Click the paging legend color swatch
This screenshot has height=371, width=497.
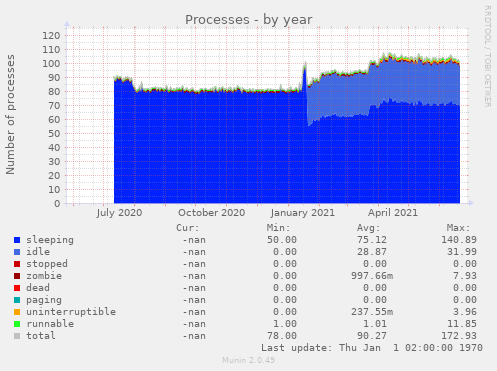[x=17, y=300]
